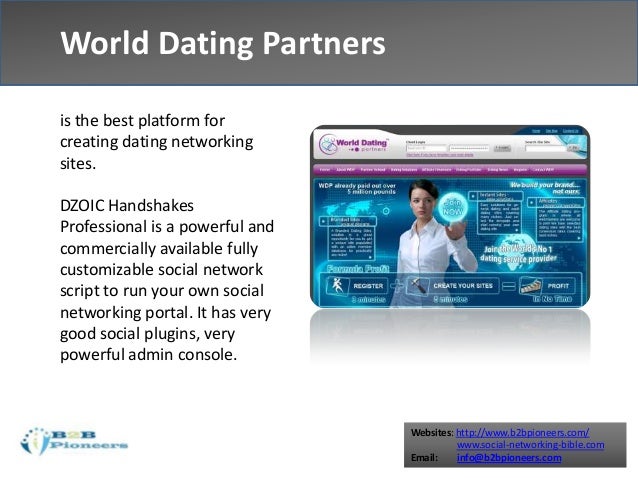The height and width of the screenshot is (479, 638).
Task: Click the 'DZOIC Handshakes' text line
Action: [x=127, y=206]
